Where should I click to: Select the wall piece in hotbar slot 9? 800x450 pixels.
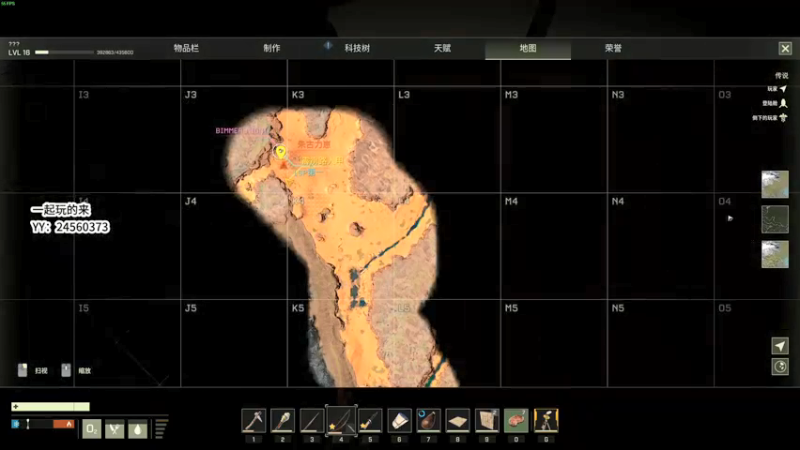487,421
